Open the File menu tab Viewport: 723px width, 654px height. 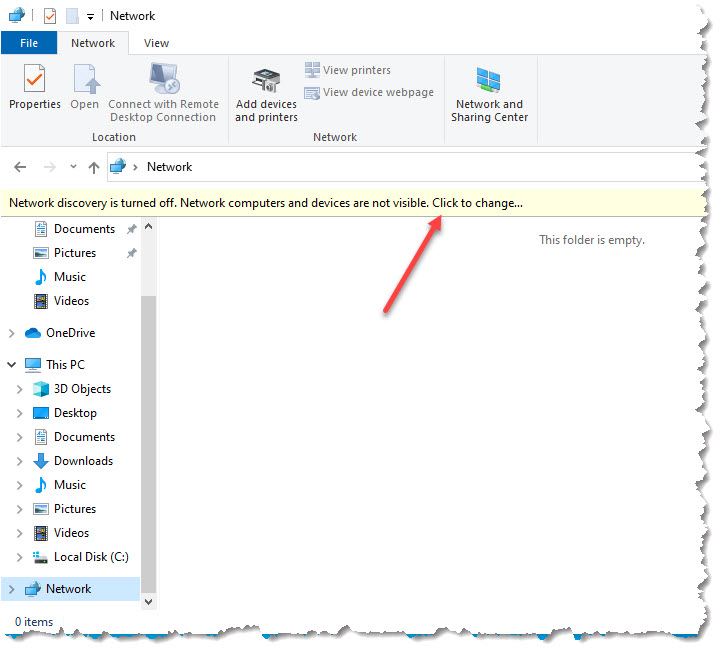tap(29, 43)
